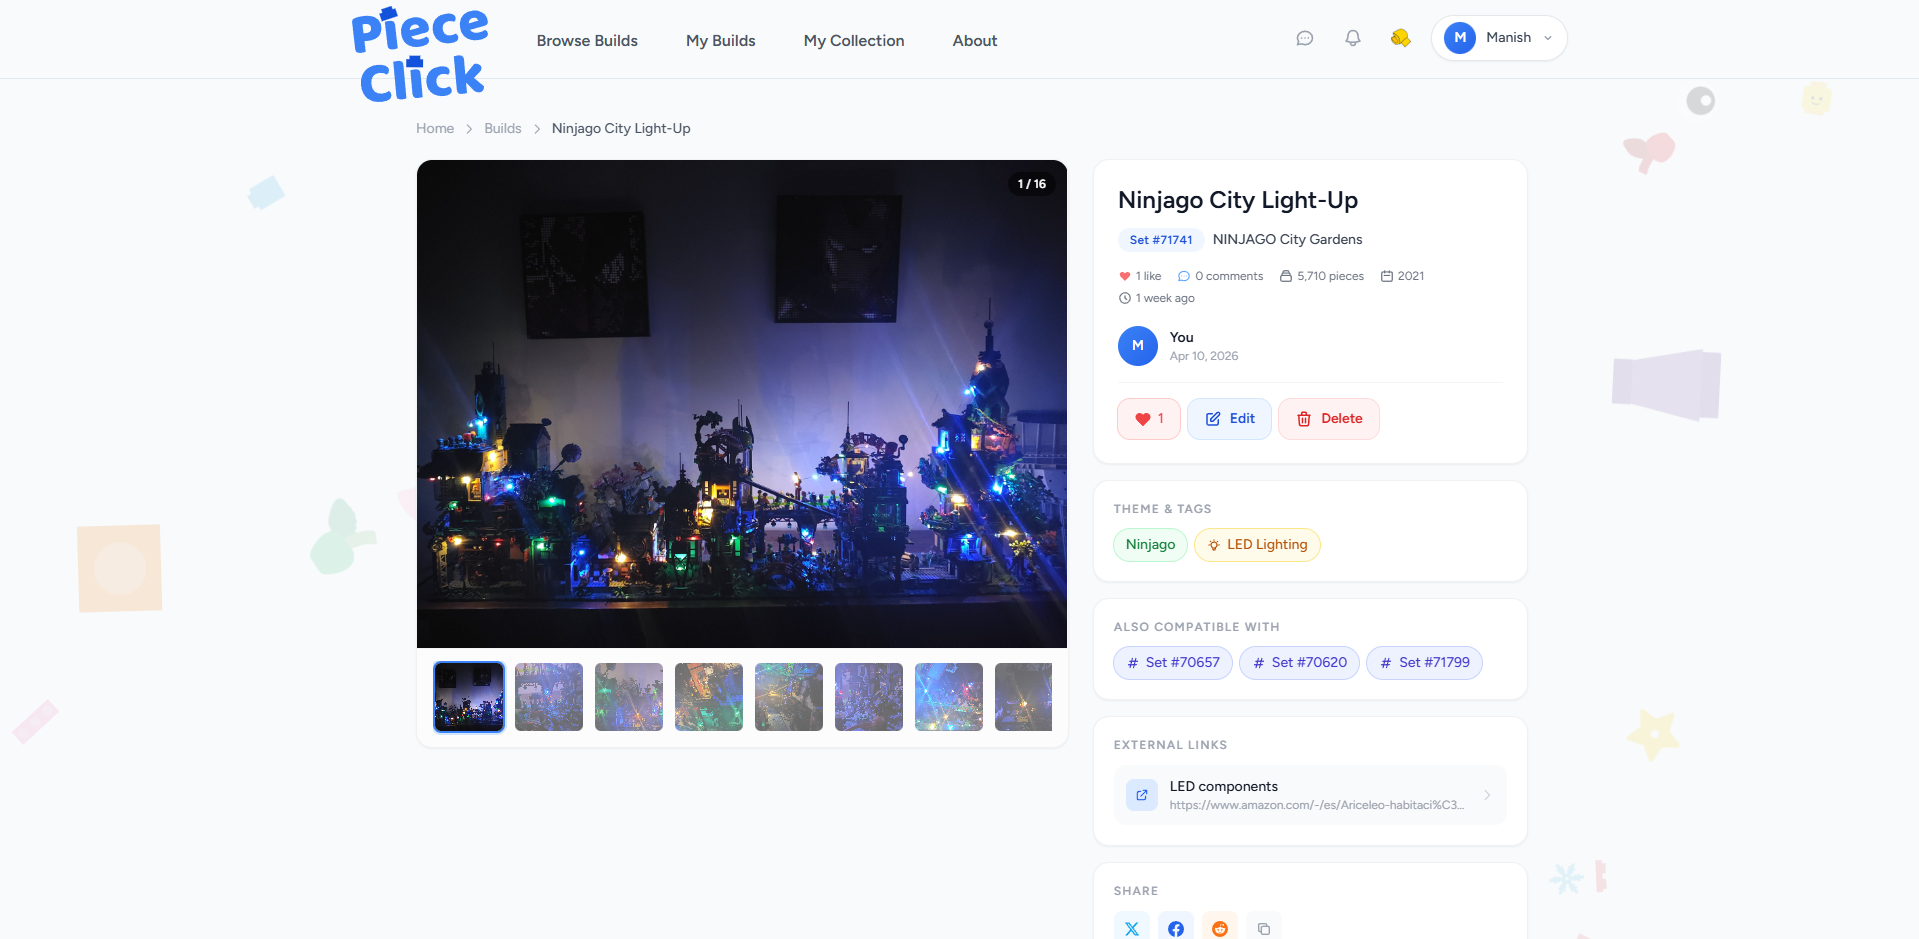Navigate to Builds breadcrumb
Screen dimensions: 1919x939
503,128
